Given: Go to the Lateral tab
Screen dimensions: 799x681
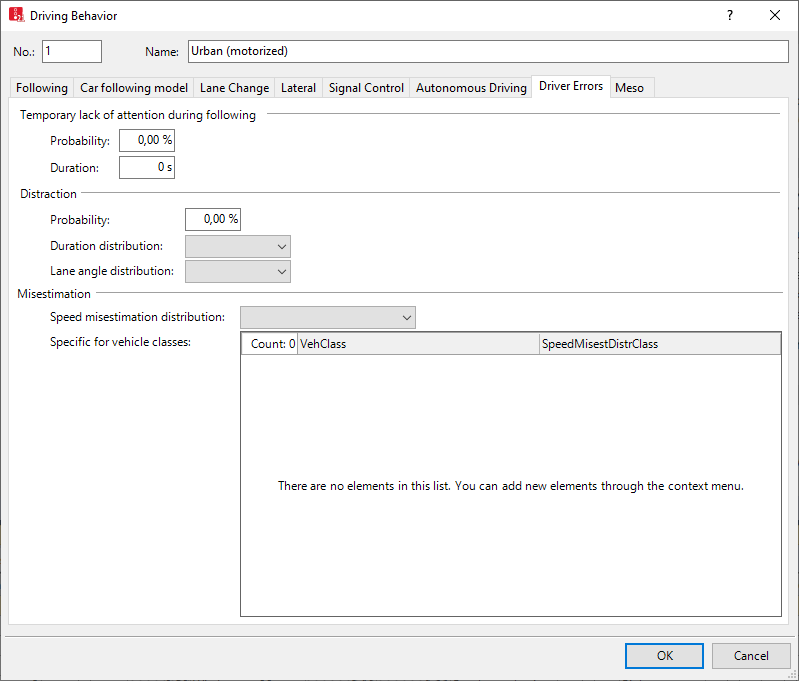Looking at the screenshot, I should (x=298, y=88).
